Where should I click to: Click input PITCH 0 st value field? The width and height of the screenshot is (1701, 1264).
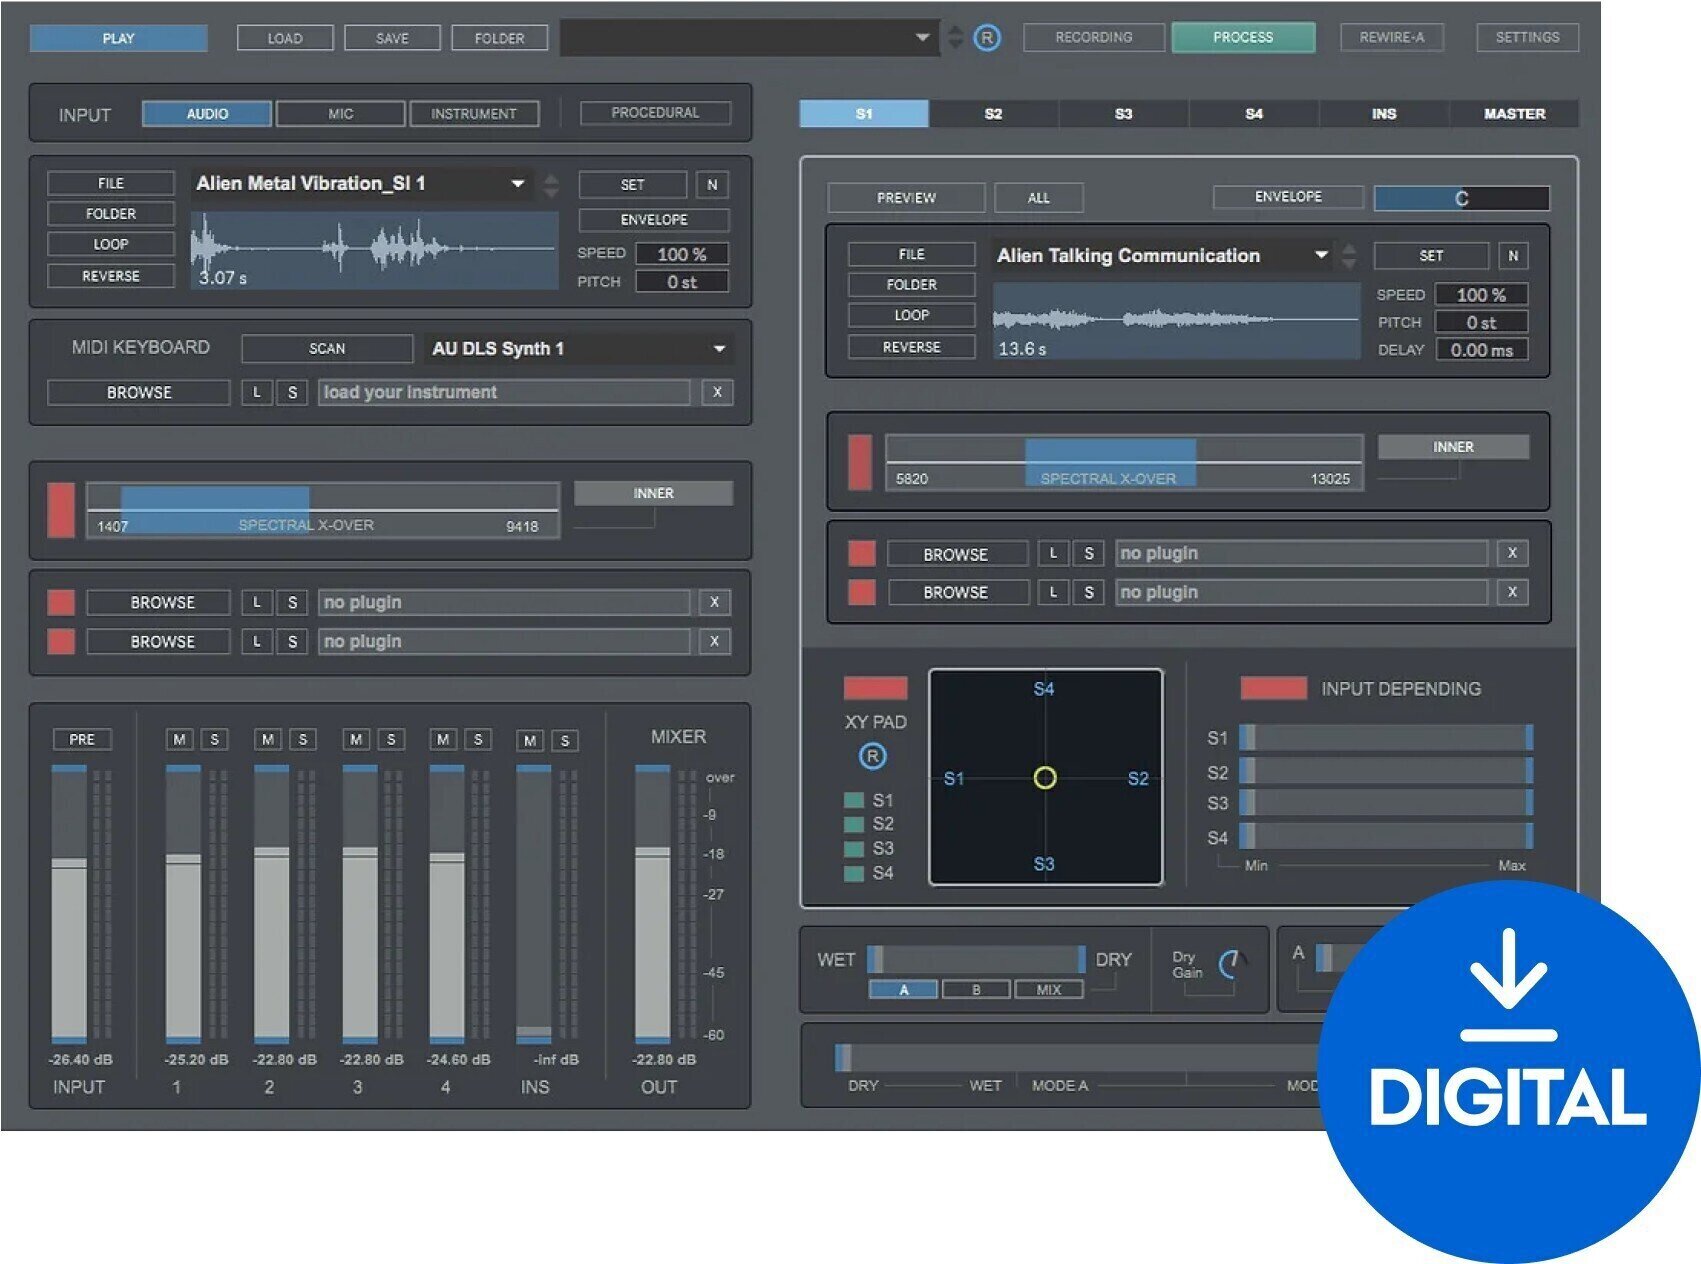click(682, 282)
